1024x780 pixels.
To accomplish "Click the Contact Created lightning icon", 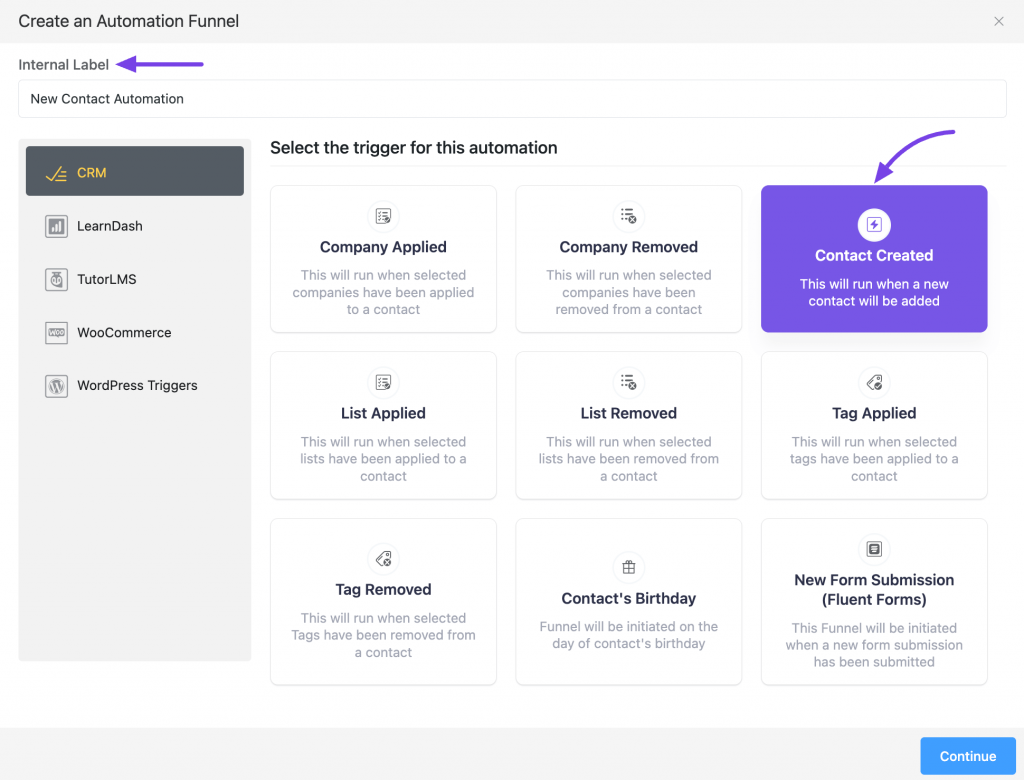I will [x=873, y=225].
